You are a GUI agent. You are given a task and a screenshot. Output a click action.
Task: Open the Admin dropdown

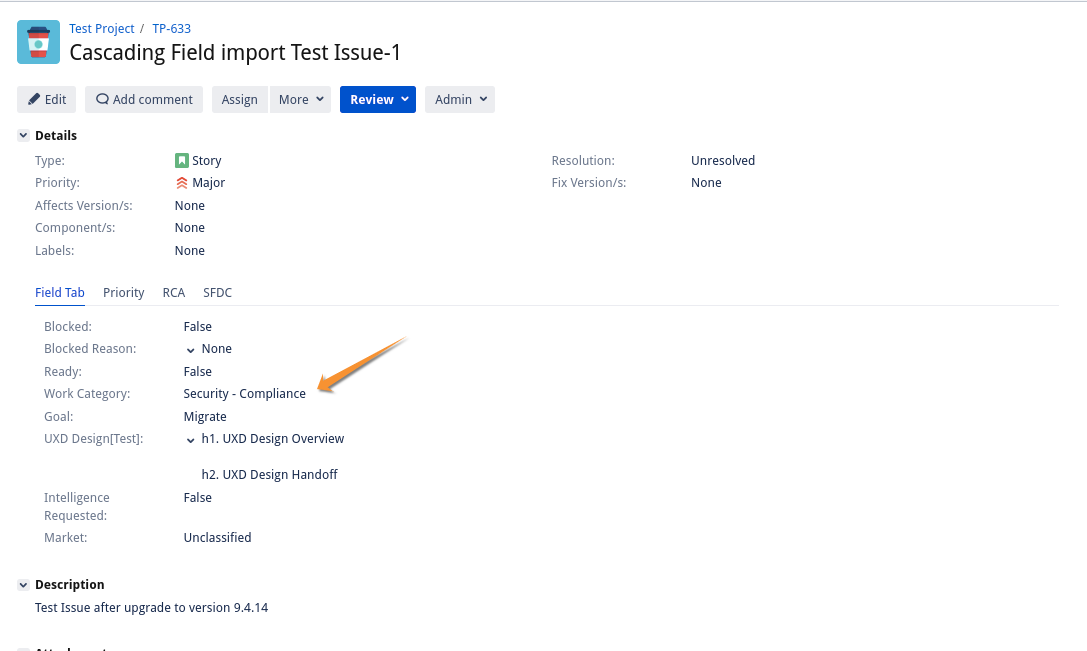click(460, 99)
